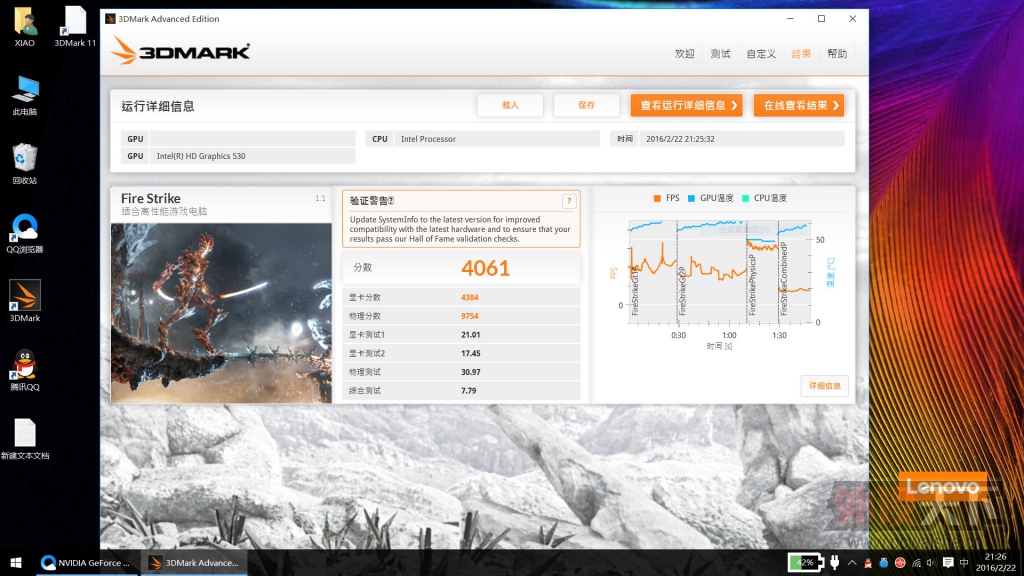The width and height of the screenshot is (1024, 576).
Task: Click the 显卡测试1 value 21.01
Action: (x=470, y=335)
